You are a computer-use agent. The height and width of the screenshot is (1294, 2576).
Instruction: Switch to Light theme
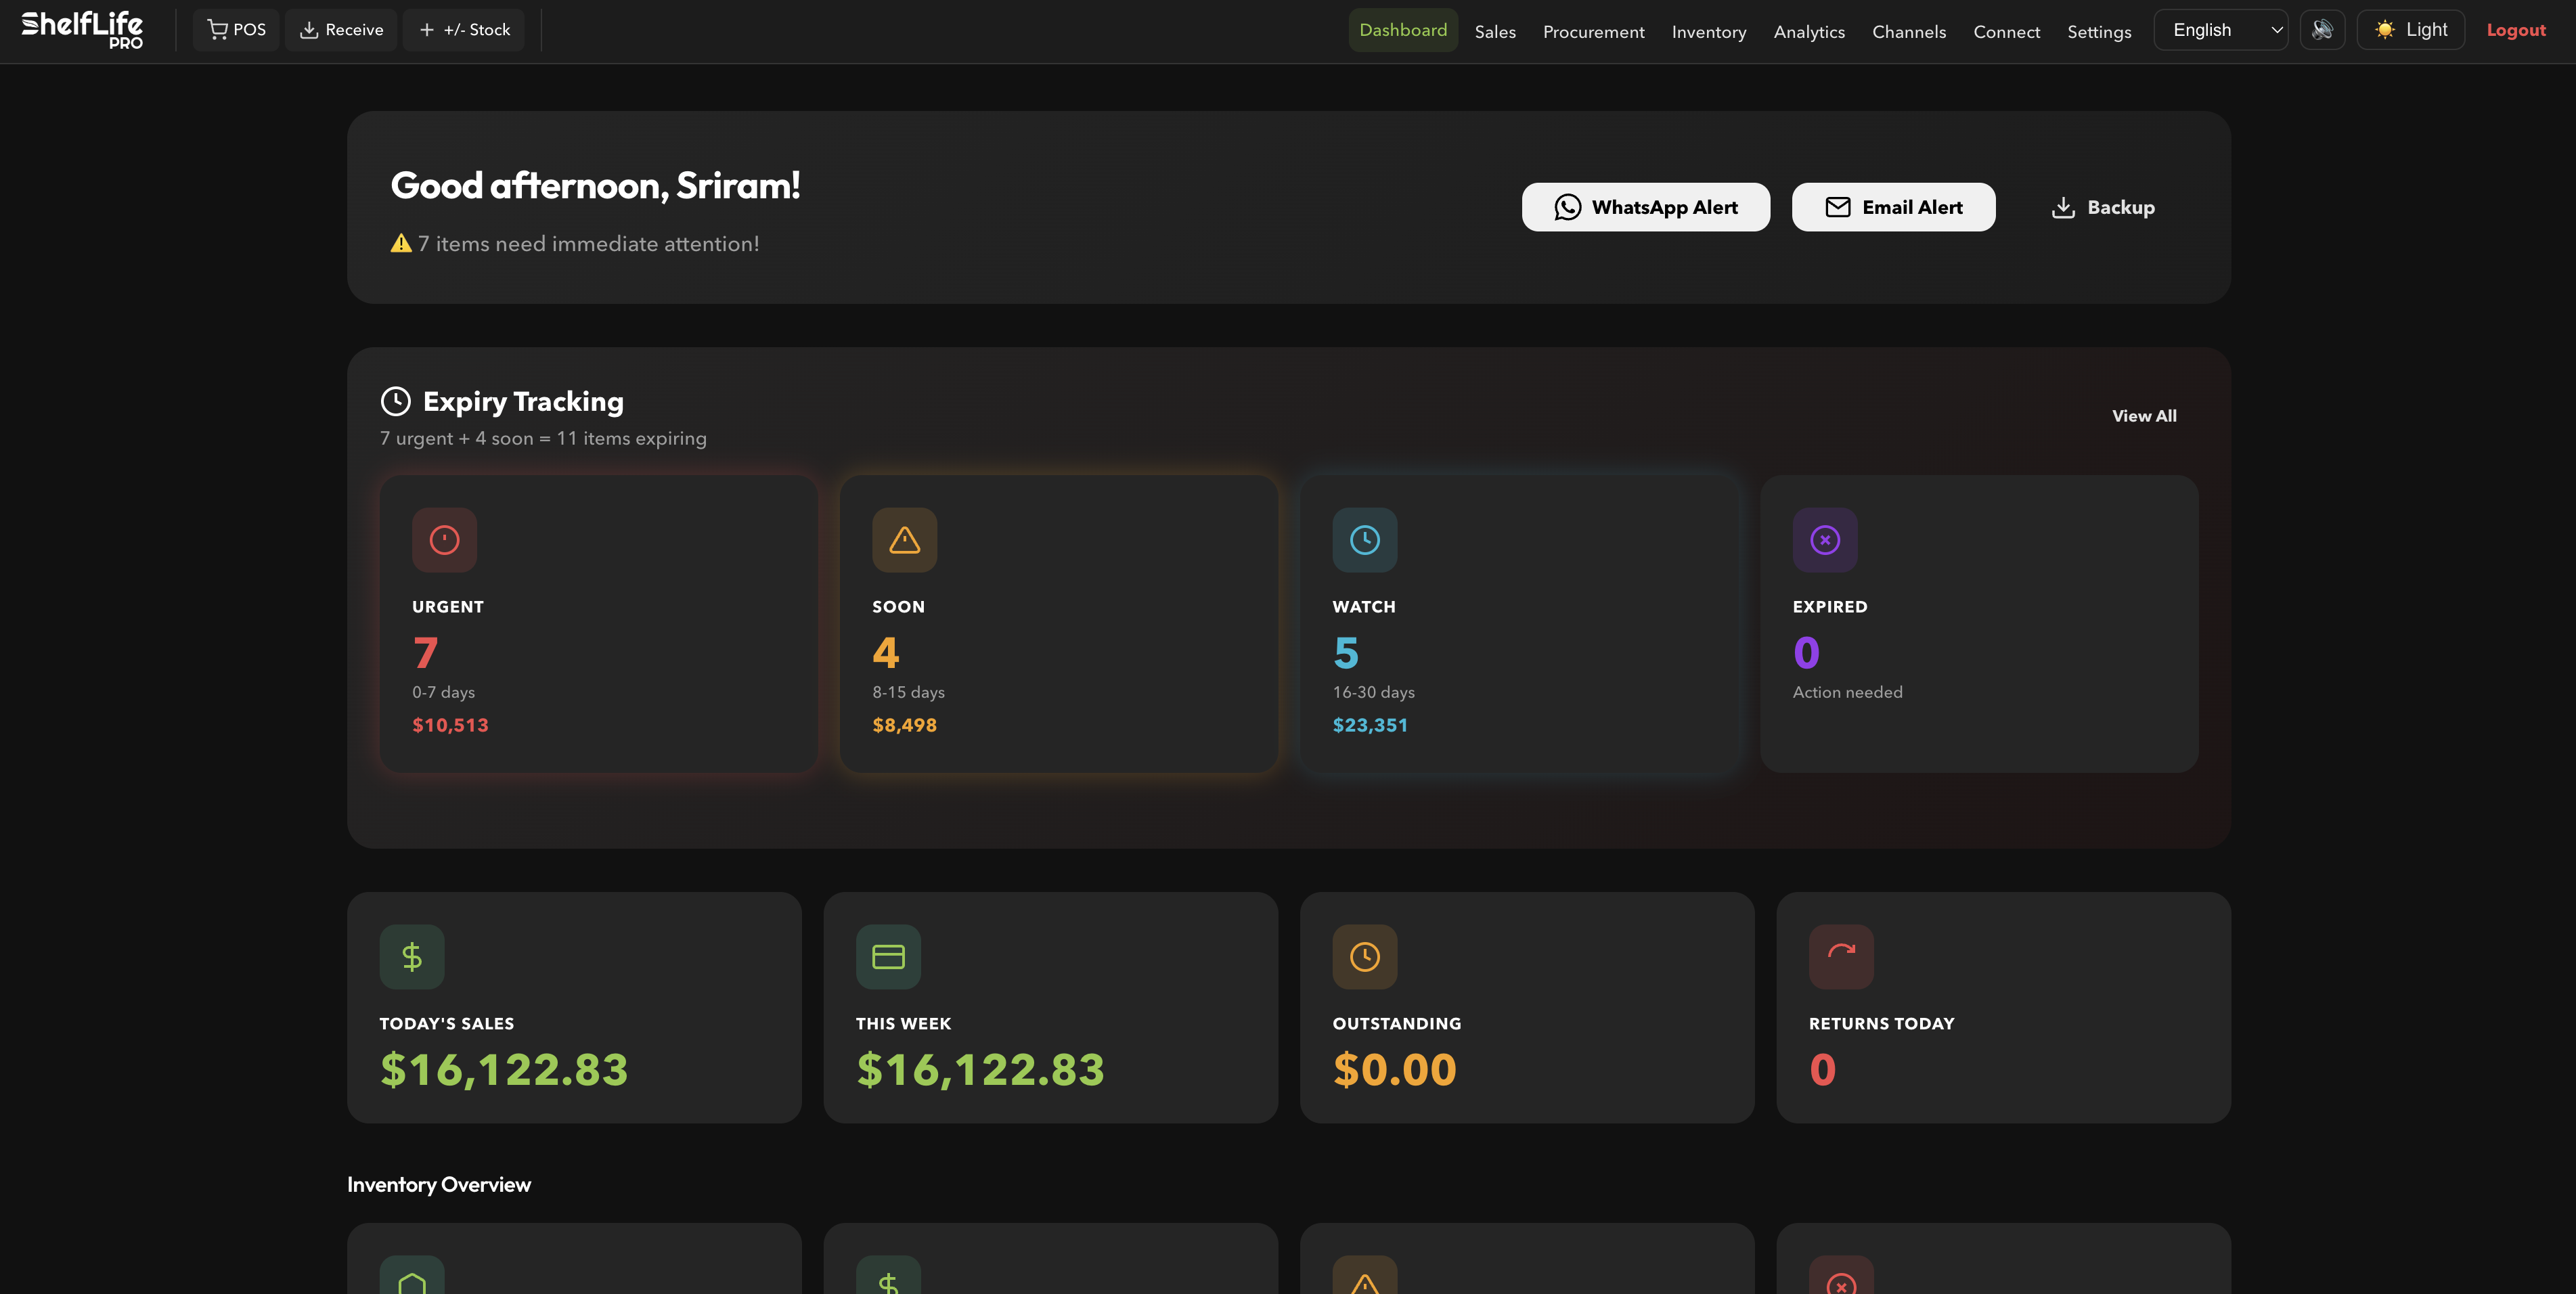coord(2410,29)
